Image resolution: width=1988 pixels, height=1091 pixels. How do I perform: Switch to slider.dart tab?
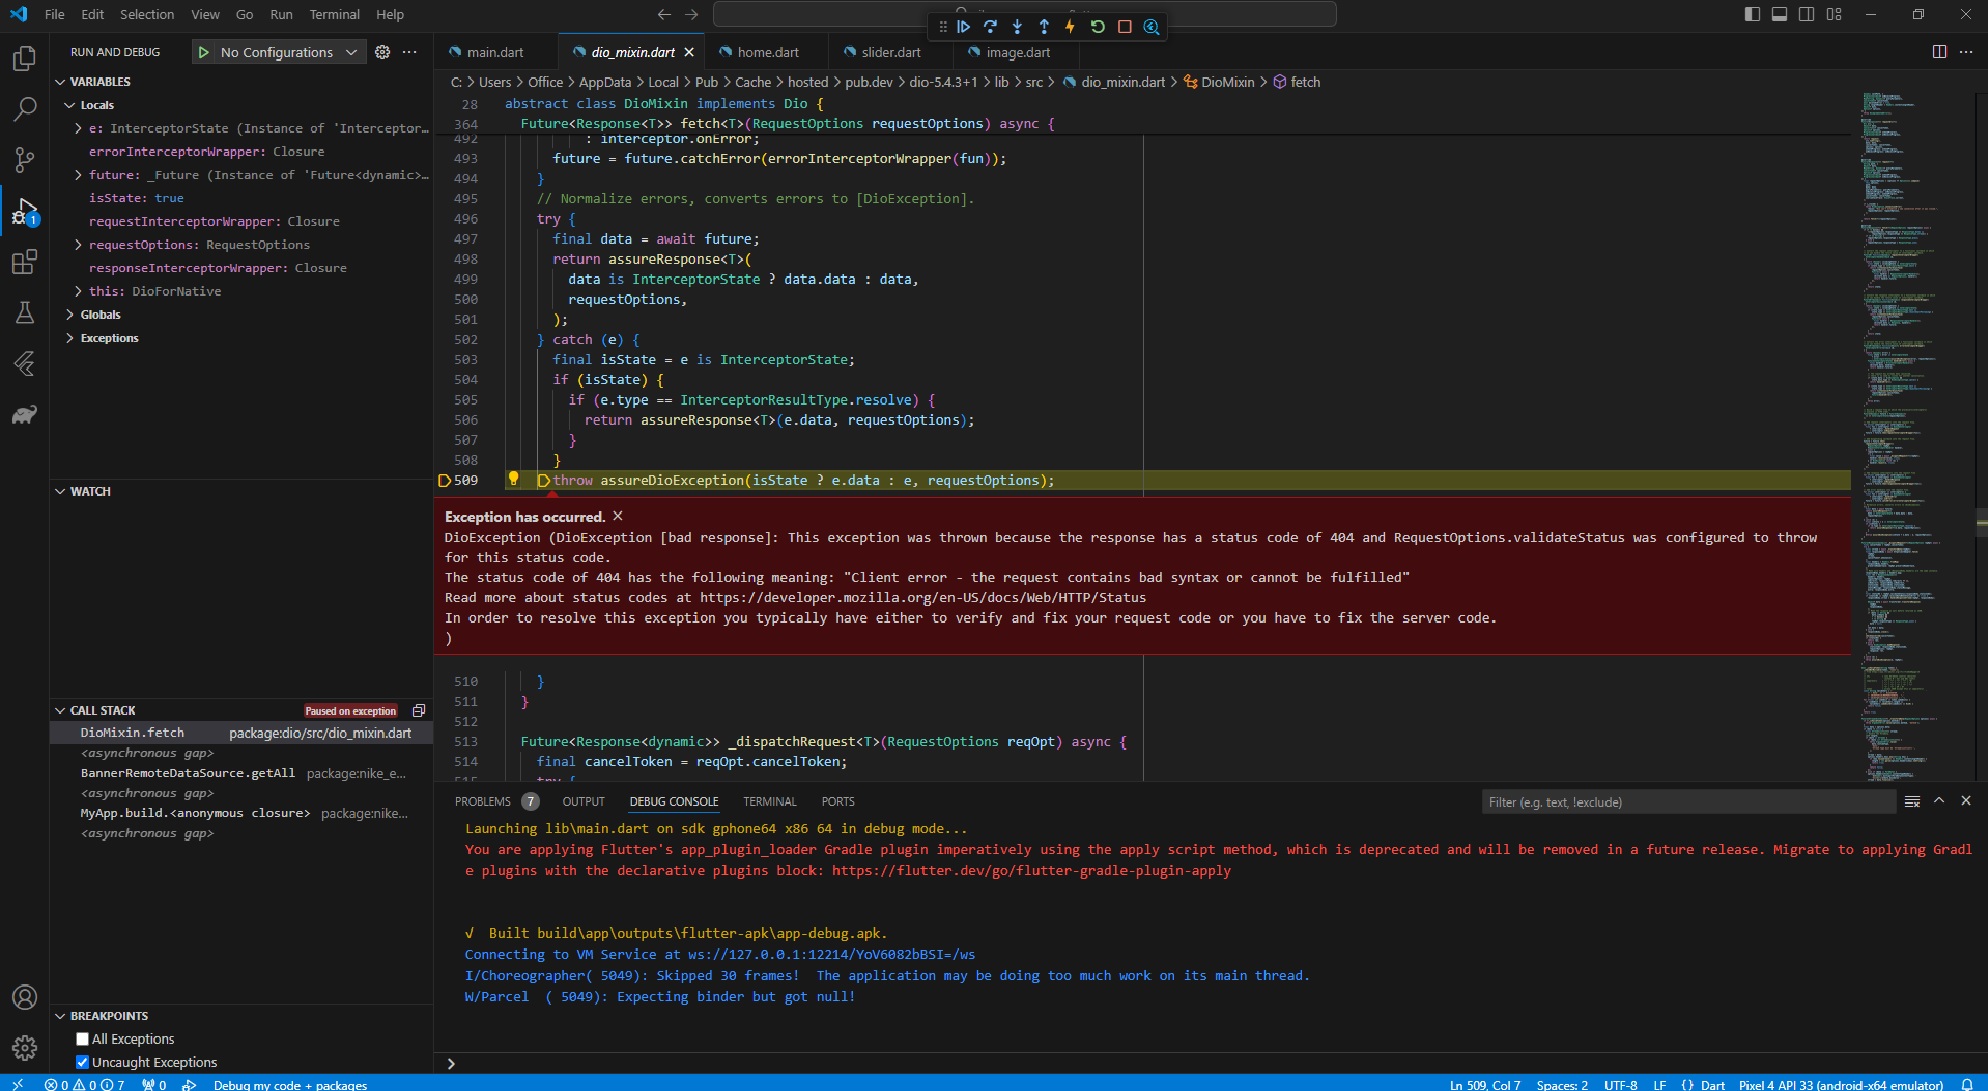click(x=891, y=52)
